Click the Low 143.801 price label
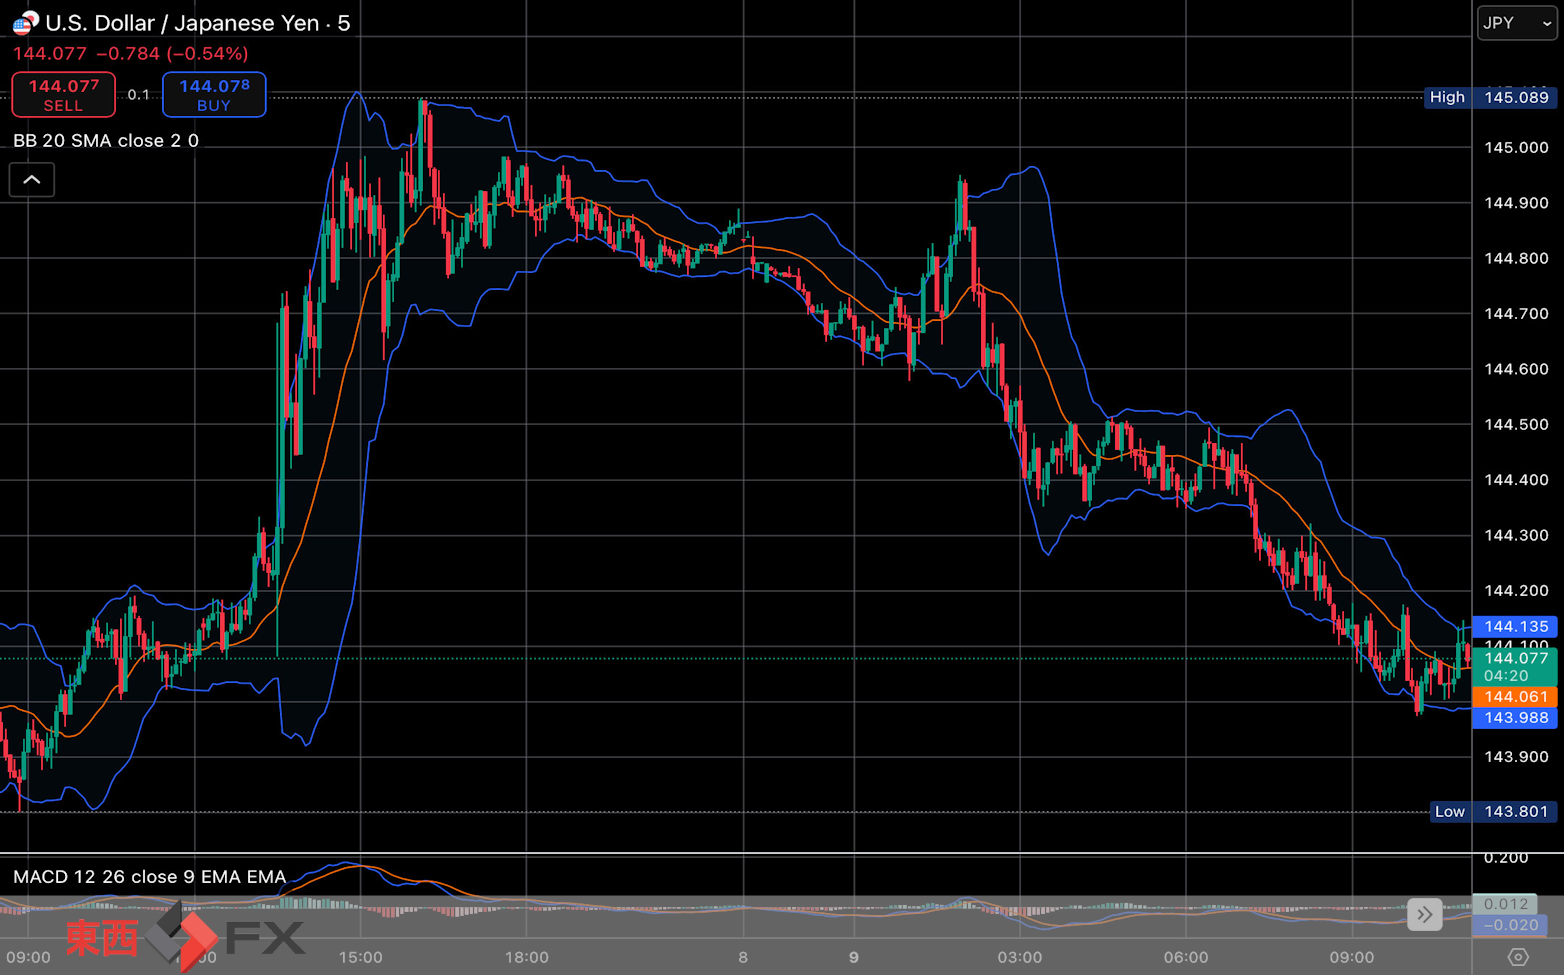 click(x=1493, y=812)
